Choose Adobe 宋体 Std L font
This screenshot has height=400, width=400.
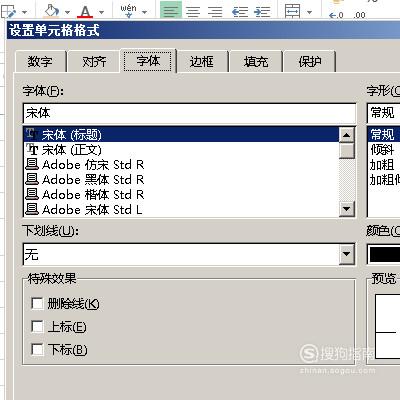click(x=181, y=210)
